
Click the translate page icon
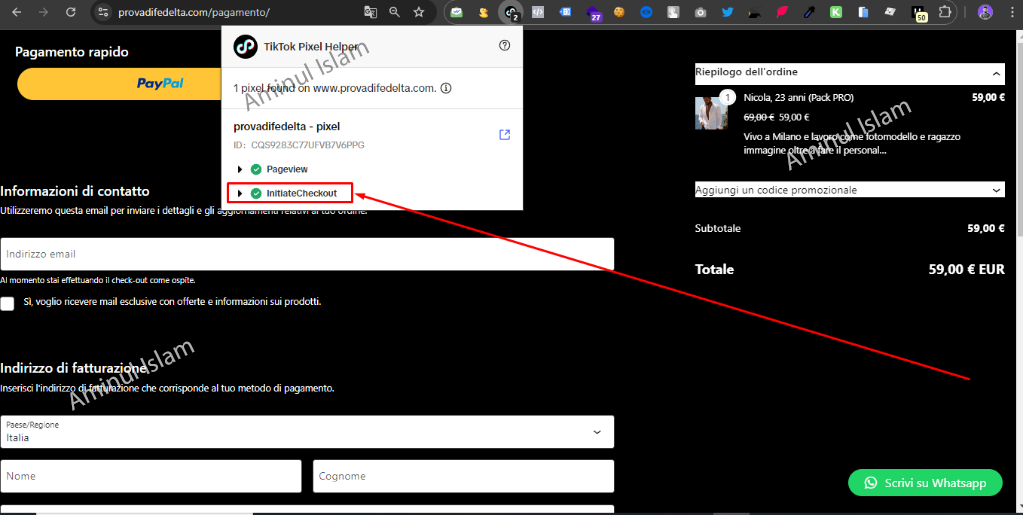tap(370, 12)
